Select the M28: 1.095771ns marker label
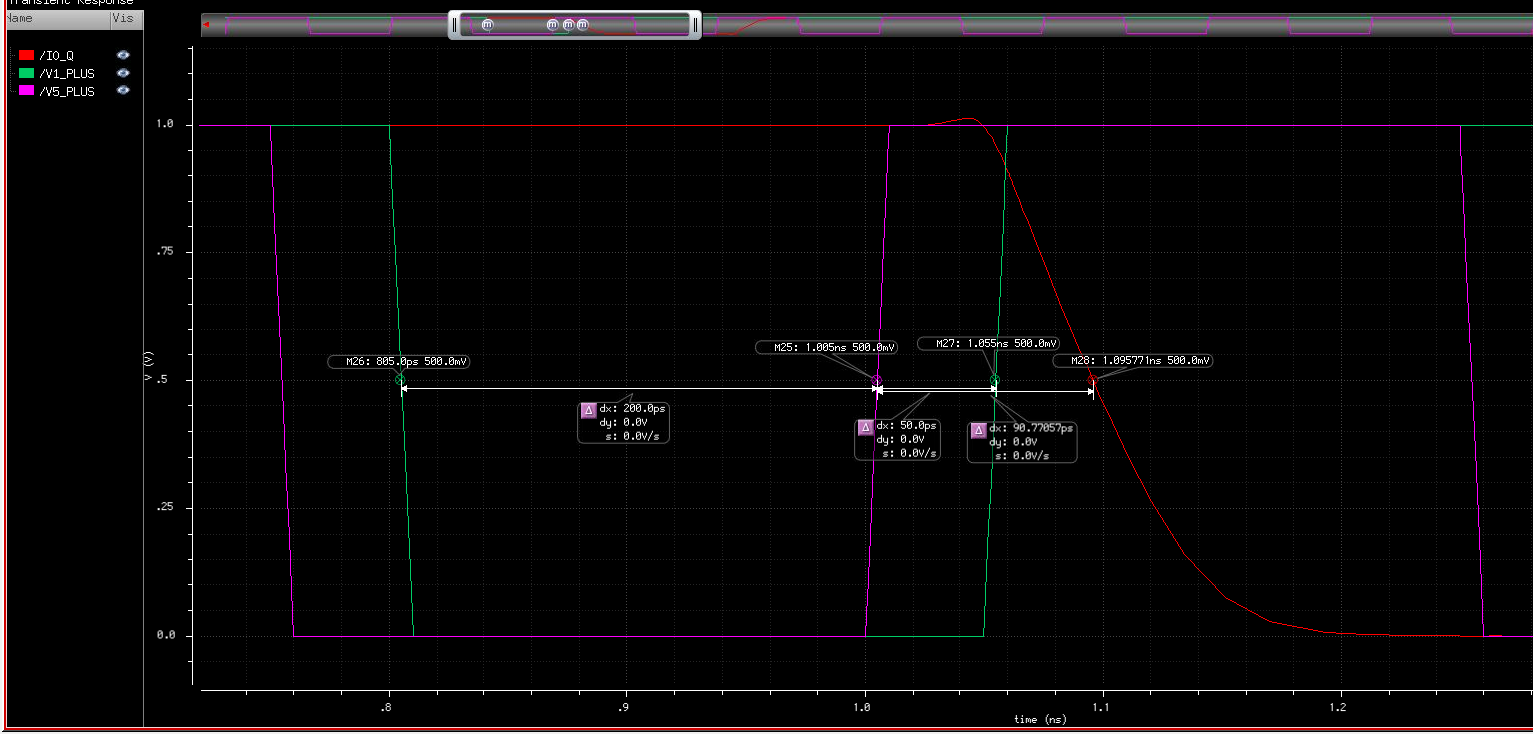The height and width of the screenshot is (734, 1533). click(x=1133, y=361)
